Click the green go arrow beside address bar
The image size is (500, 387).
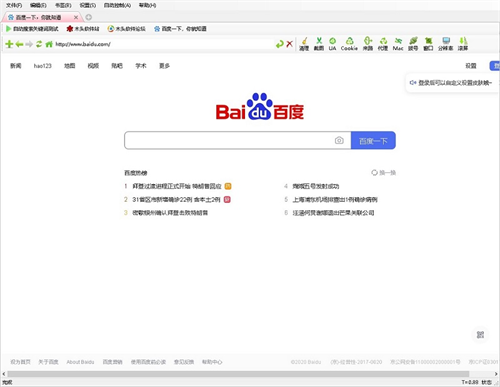point(279,44)
